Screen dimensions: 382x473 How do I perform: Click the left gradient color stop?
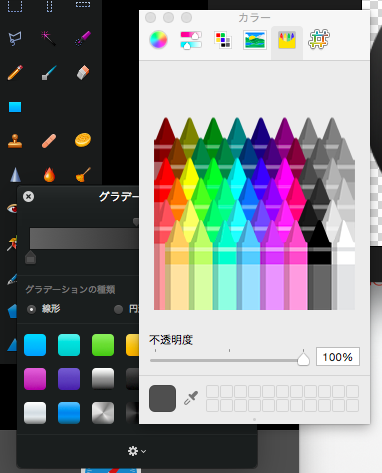(x=30, y=257)
